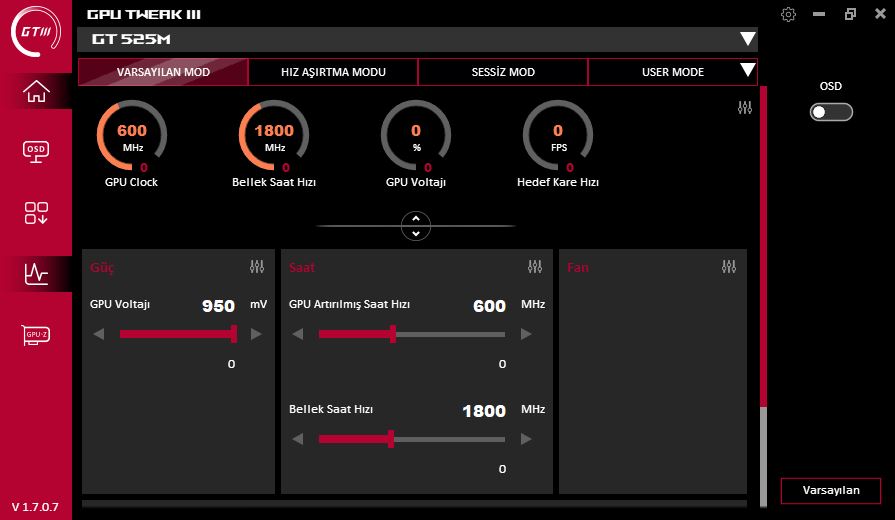Click the Bellek Saat Hızı slider in Saat panel
The height and width of the screenshot is (520, 895).
tap(412, 439)
